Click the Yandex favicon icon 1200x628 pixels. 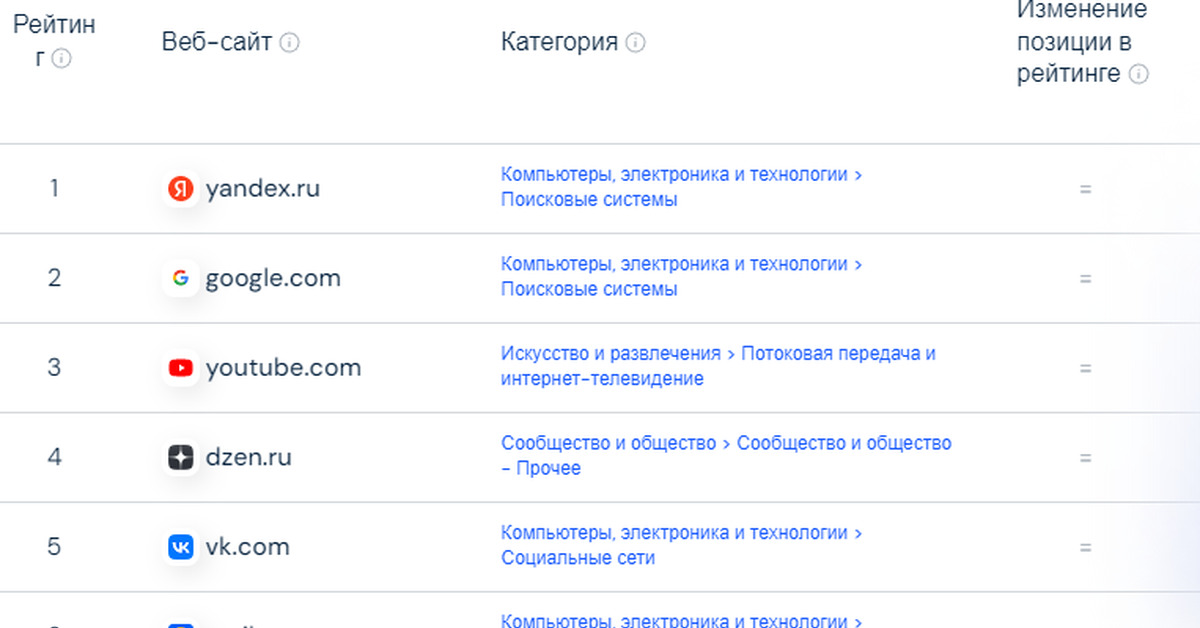pyautogui.click(x=181, y=188)
